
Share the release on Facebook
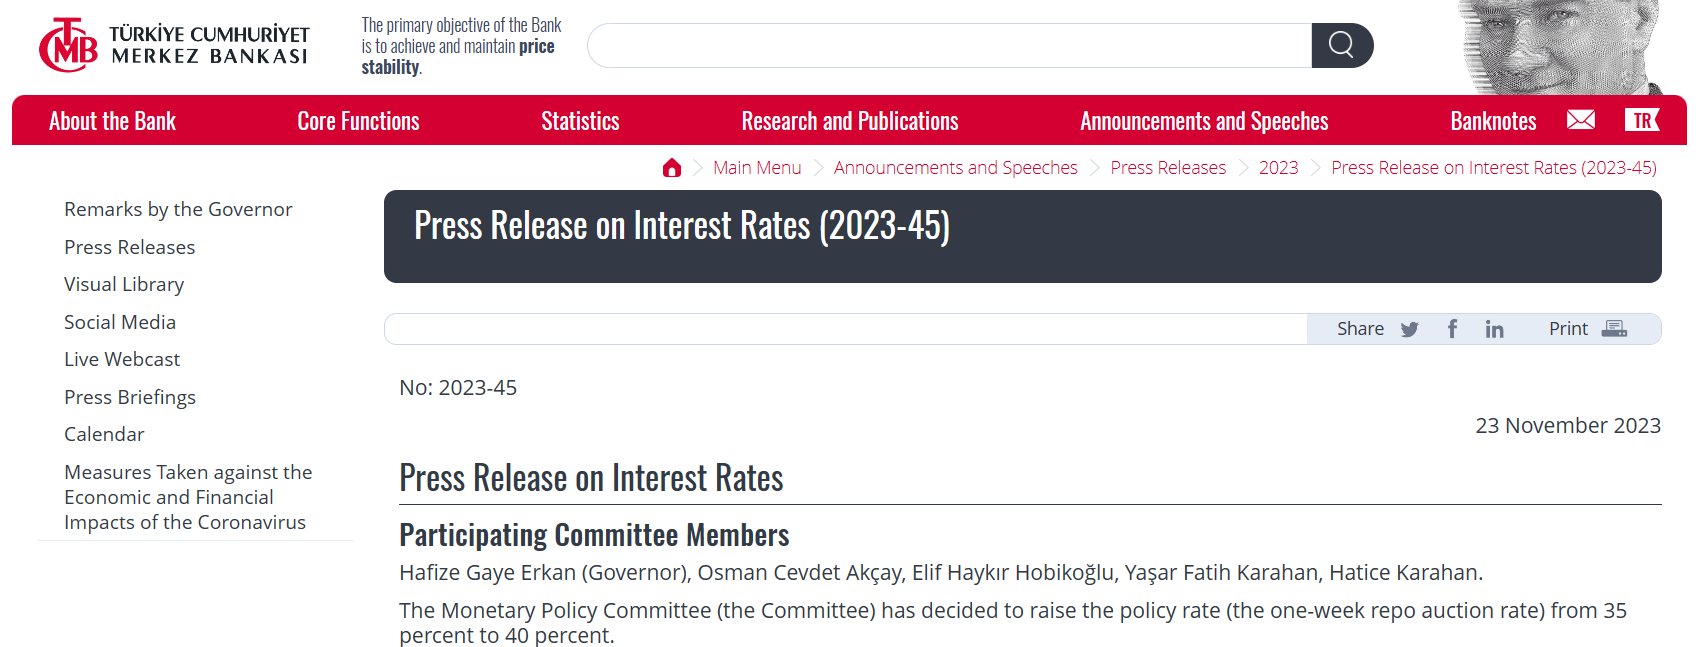click(1452, 329)
